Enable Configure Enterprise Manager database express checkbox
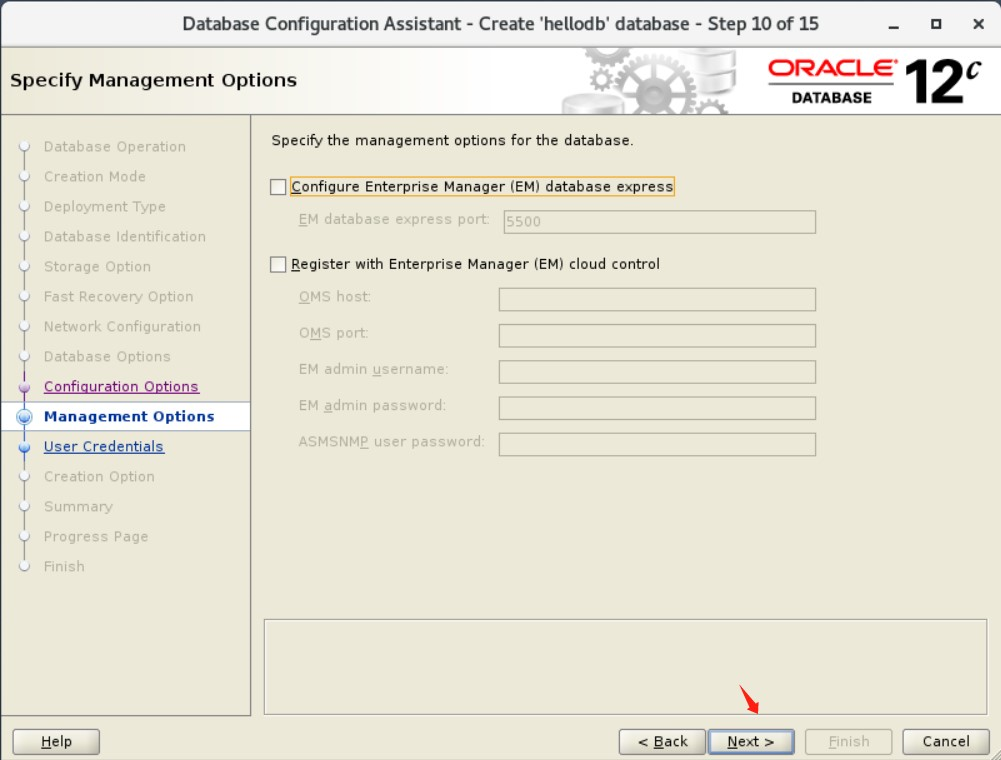 click(x=278, y=186)
